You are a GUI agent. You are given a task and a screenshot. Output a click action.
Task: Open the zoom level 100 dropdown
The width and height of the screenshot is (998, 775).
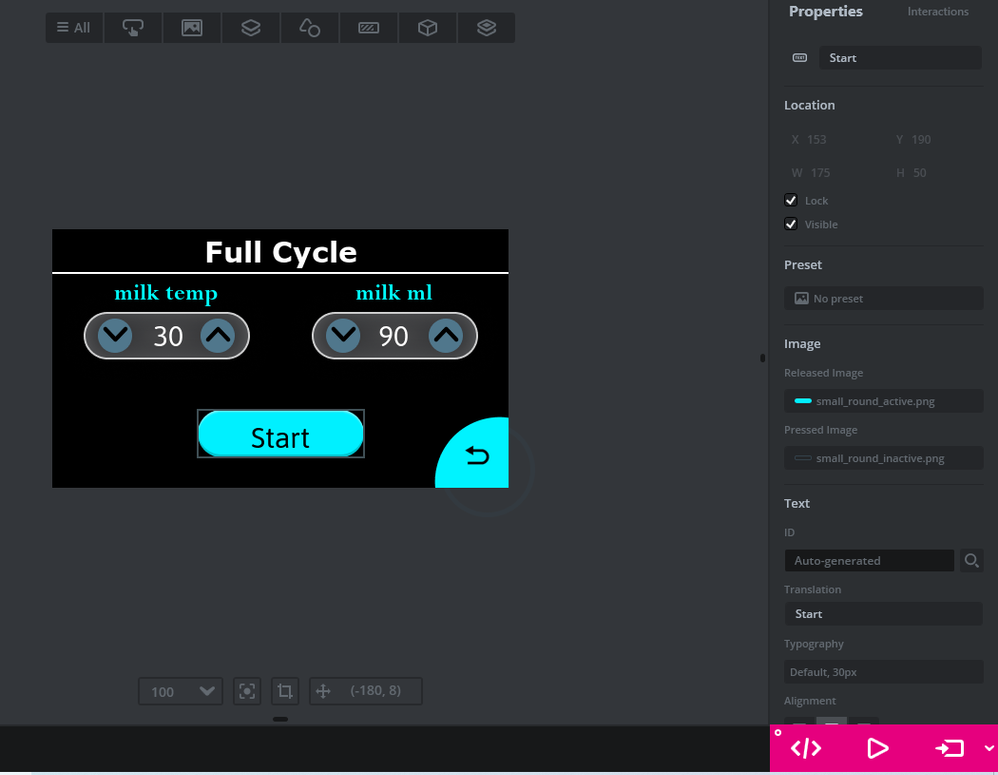[x=180, y=692]
